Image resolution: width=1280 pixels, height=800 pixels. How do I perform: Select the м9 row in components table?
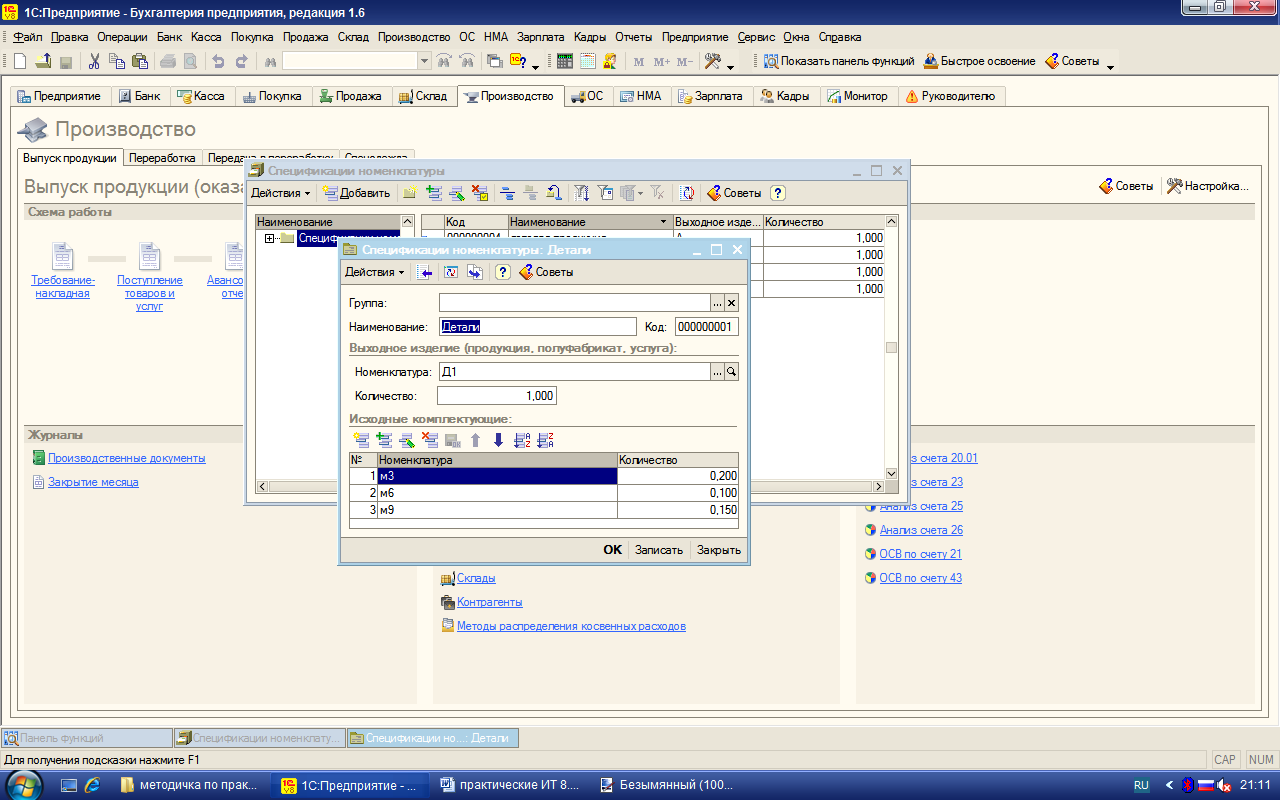coord(544,510)
